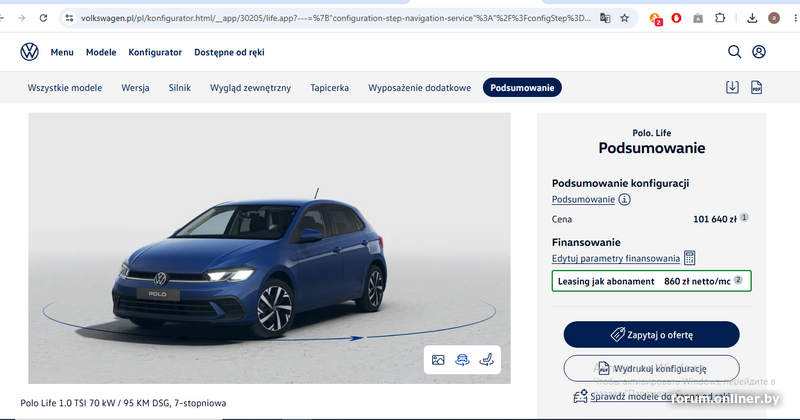Go to the Silnik step
The width and height of the screenshot is (800, 420).
(180, 88)
